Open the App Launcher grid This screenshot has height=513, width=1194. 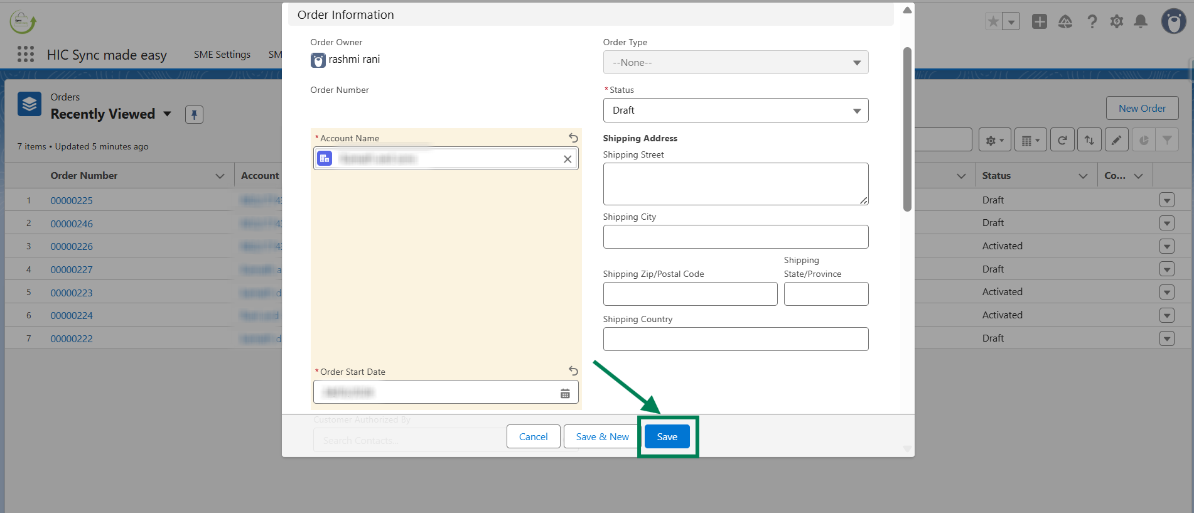pos(26,55)
